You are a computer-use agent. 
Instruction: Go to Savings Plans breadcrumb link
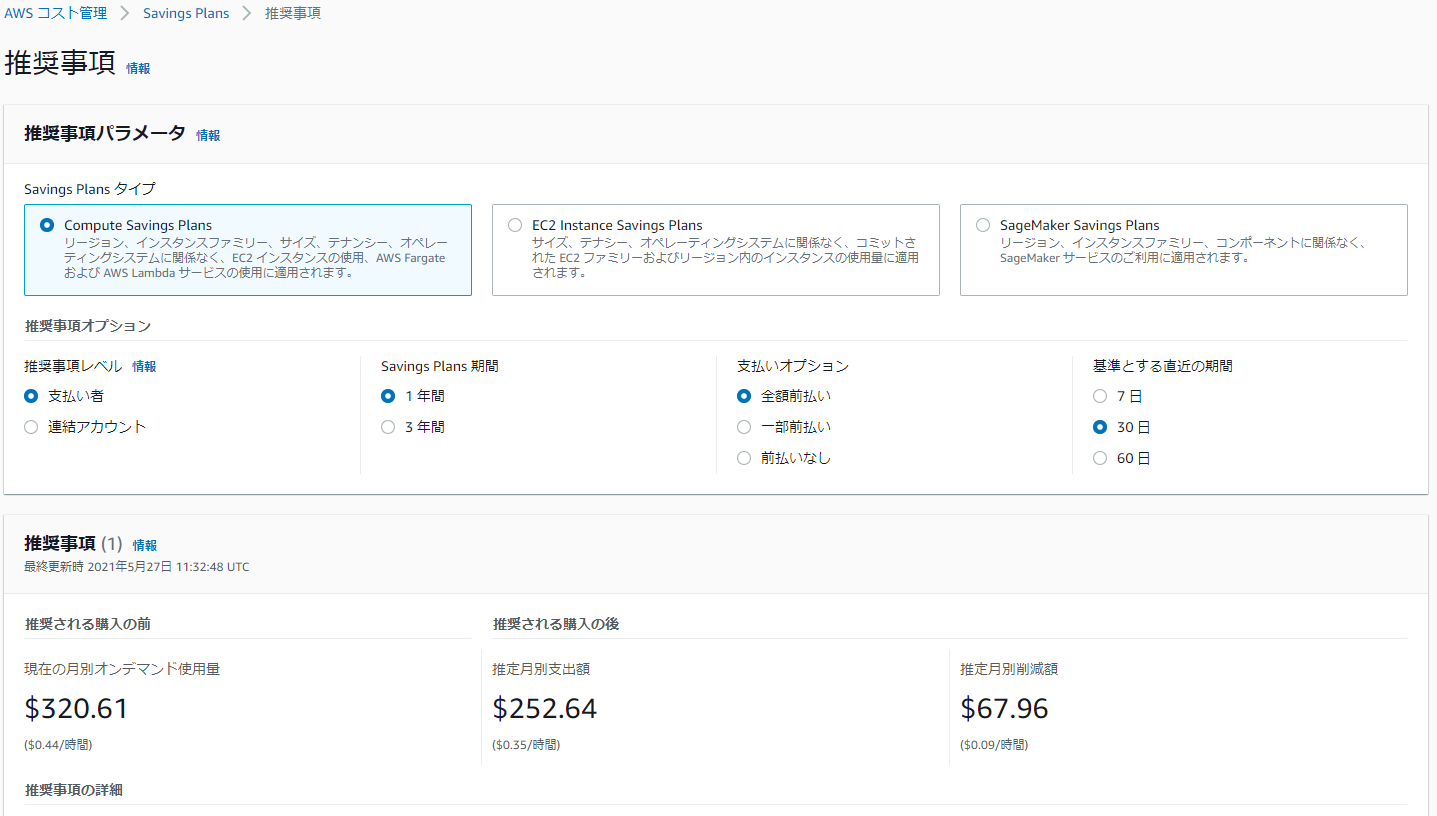(186, 14)
